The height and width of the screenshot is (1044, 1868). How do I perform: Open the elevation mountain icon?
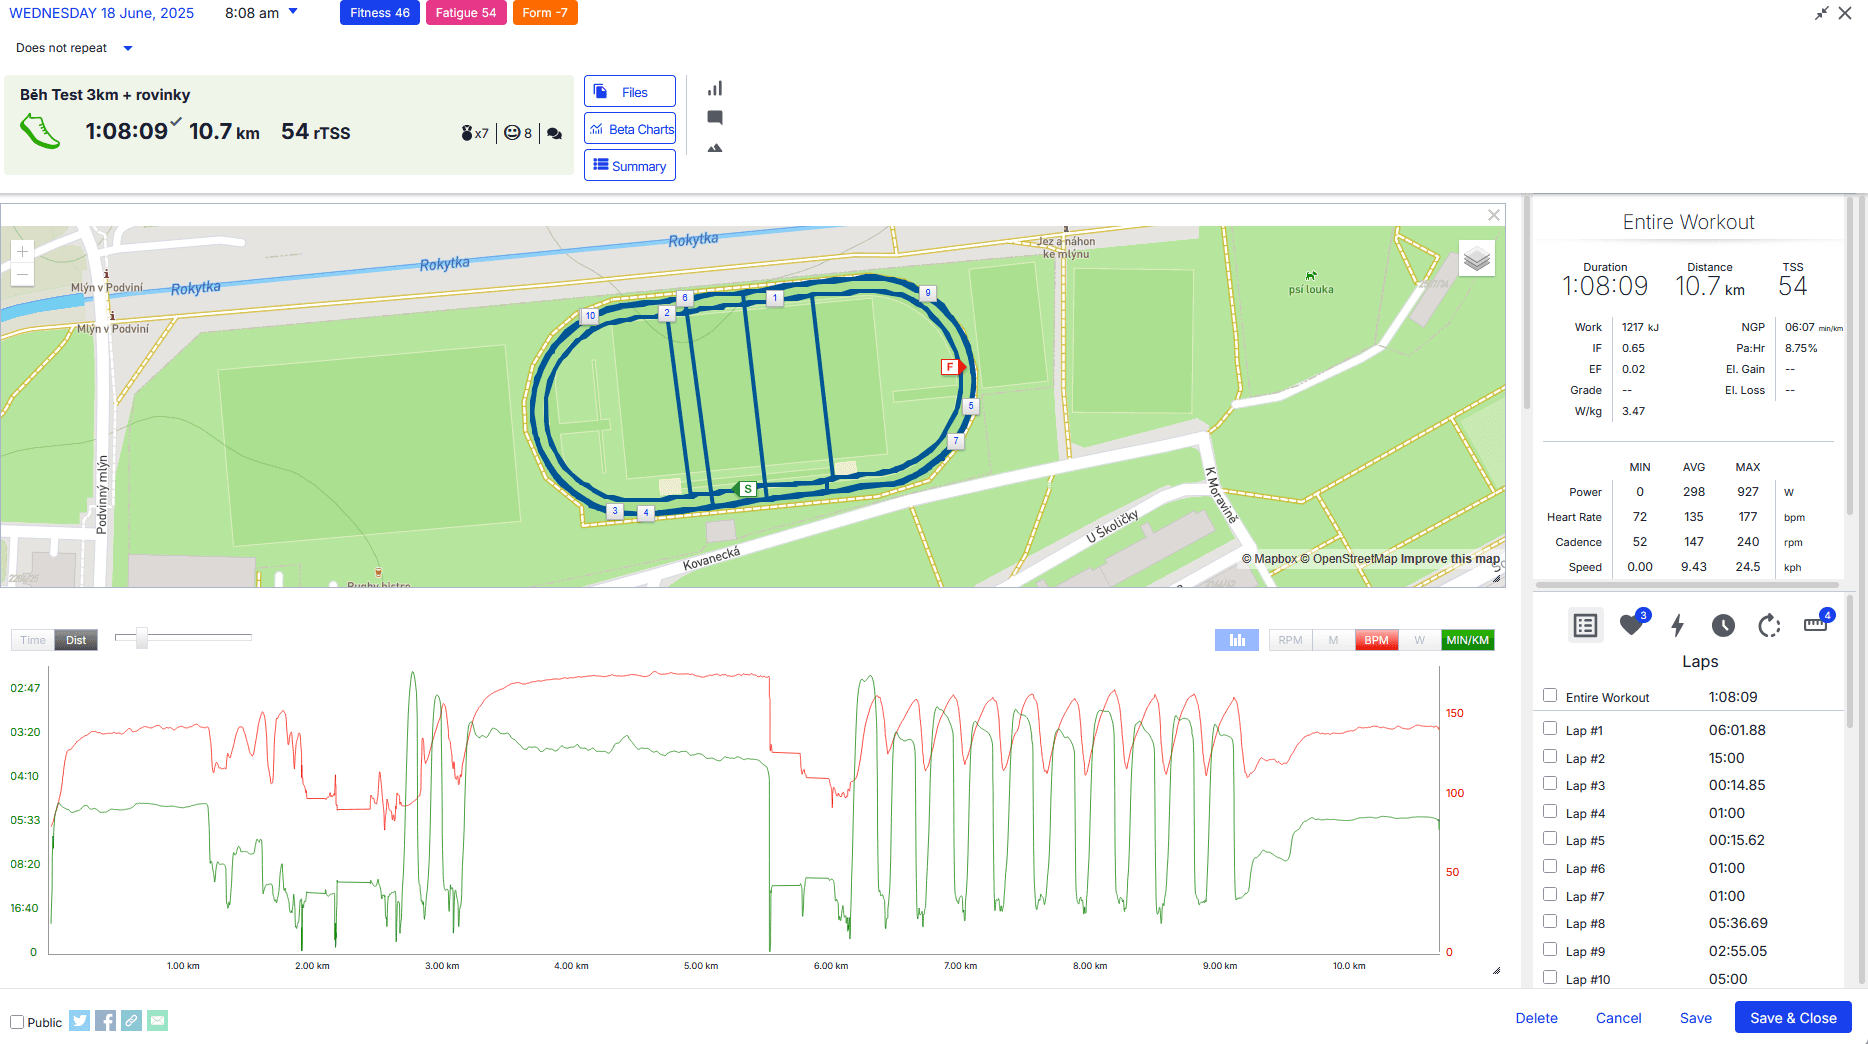715,148
